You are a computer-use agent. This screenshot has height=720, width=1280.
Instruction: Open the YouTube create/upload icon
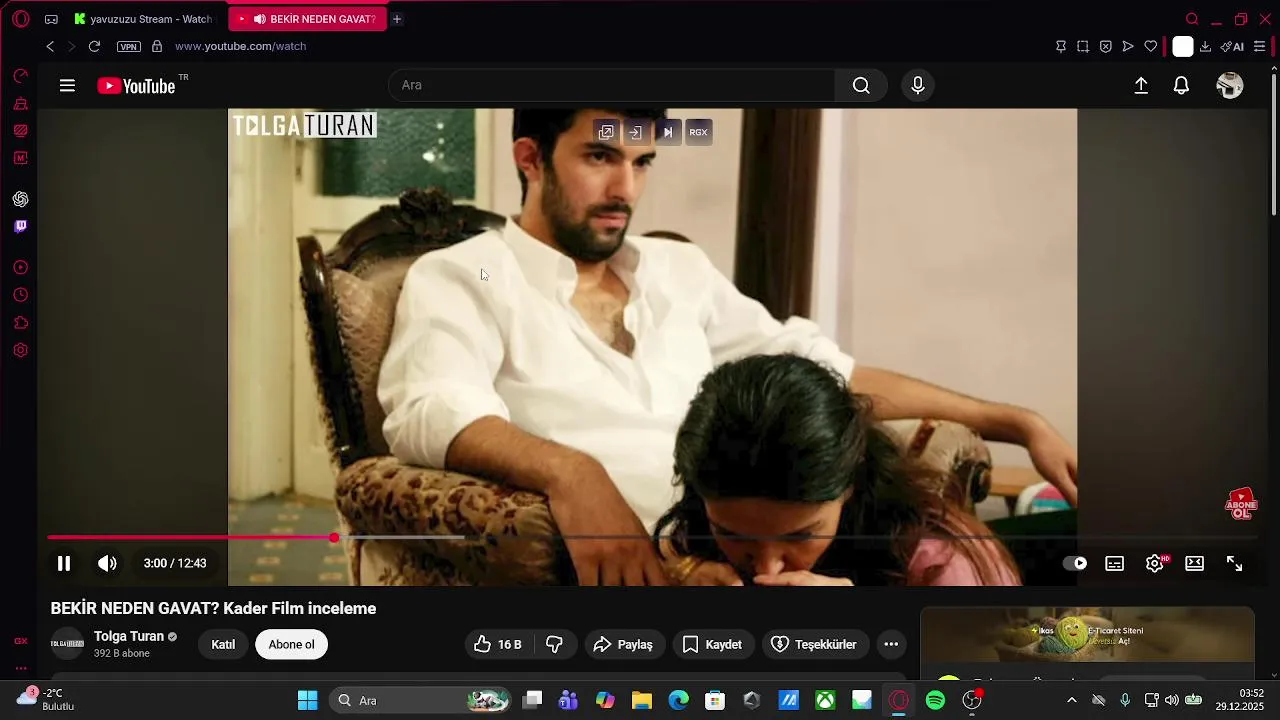(1141, 86)
